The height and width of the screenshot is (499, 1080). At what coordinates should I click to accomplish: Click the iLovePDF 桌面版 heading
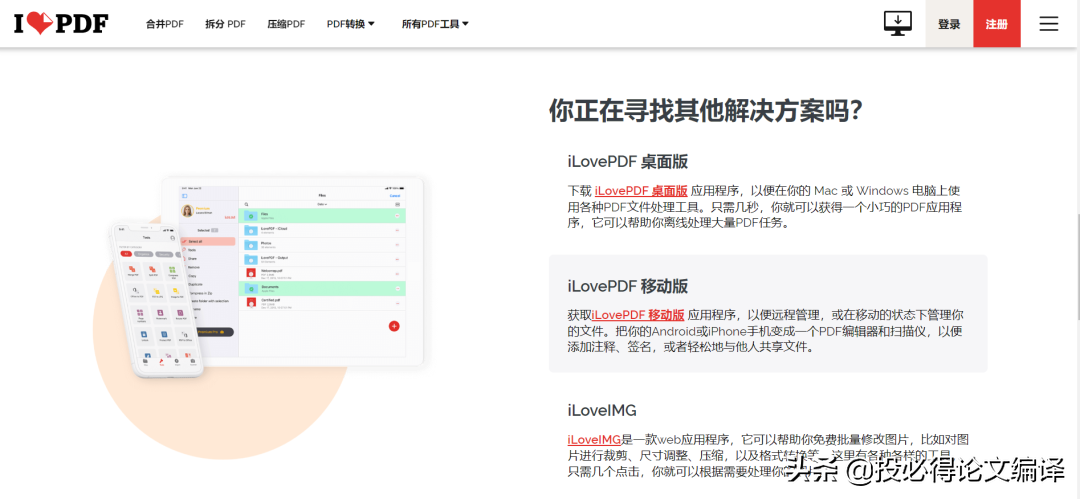627,162
